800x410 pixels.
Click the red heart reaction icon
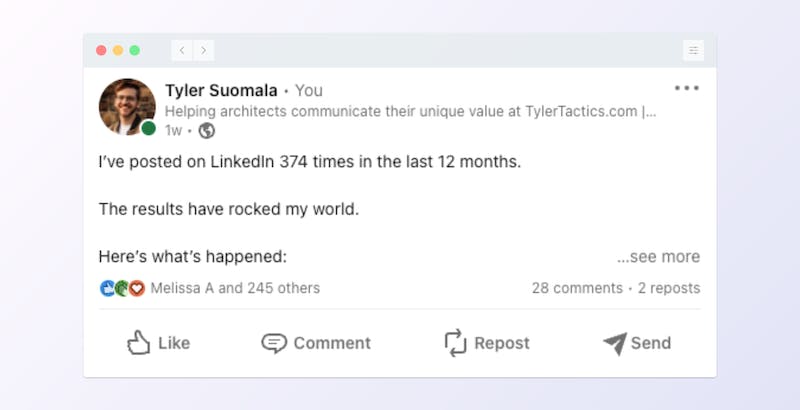coord(137,288)
